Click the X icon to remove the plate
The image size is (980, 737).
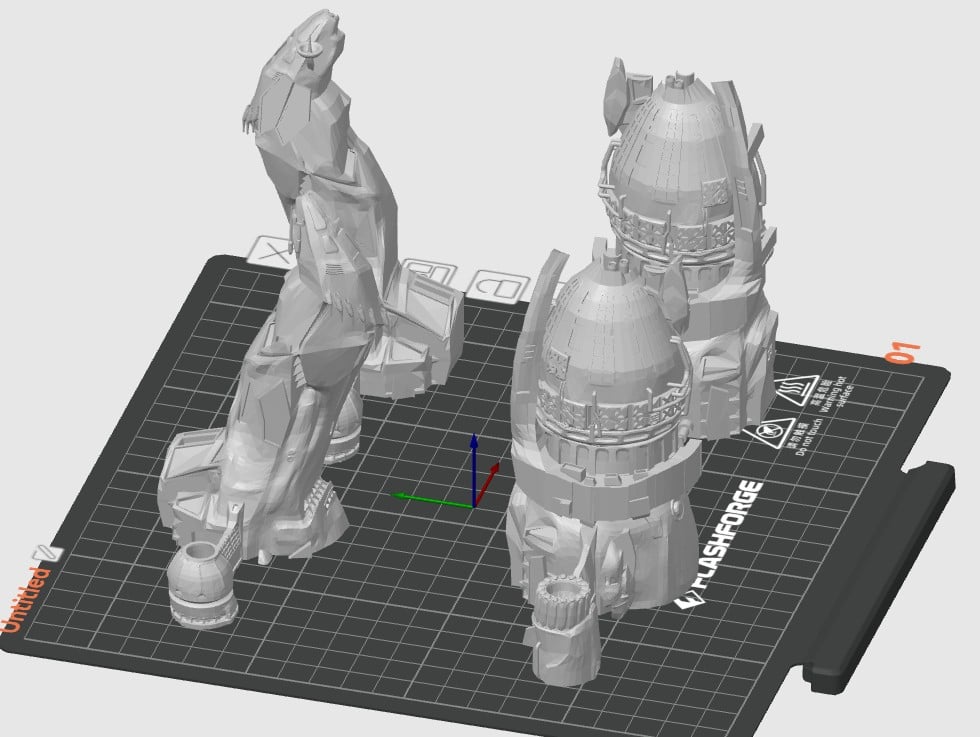pyautogui.click(x=270, y=251)
